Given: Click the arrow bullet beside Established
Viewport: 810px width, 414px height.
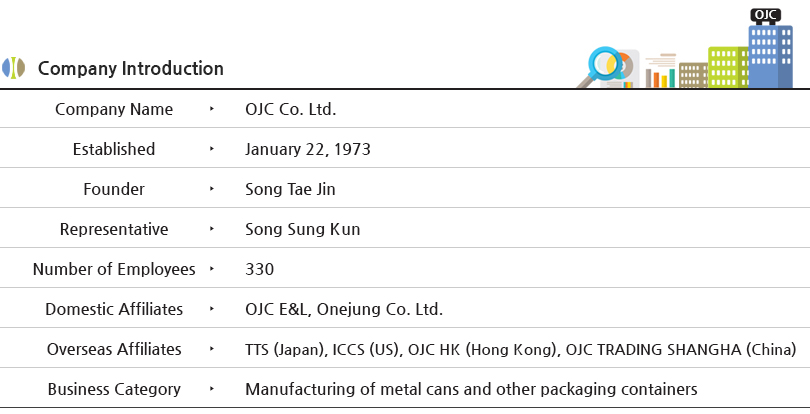Looking at the screenshot, I should coord(212,149).
